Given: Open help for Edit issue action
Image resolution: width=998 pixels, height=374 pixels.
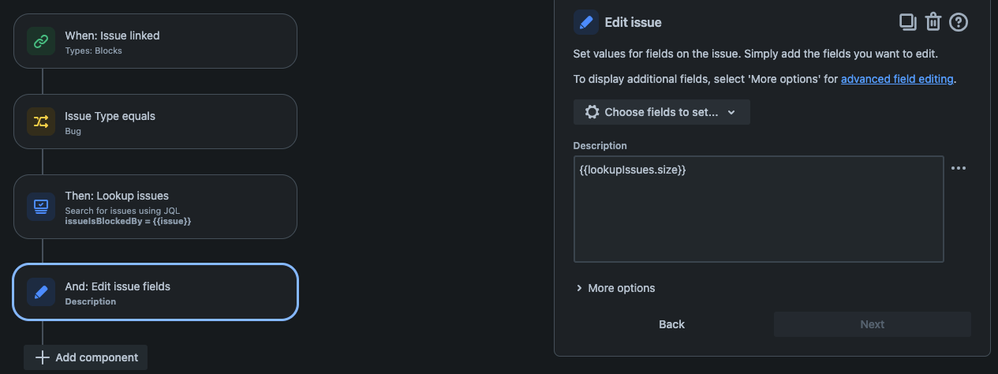Looking at the screenshot, I should [x=959, y=22].
